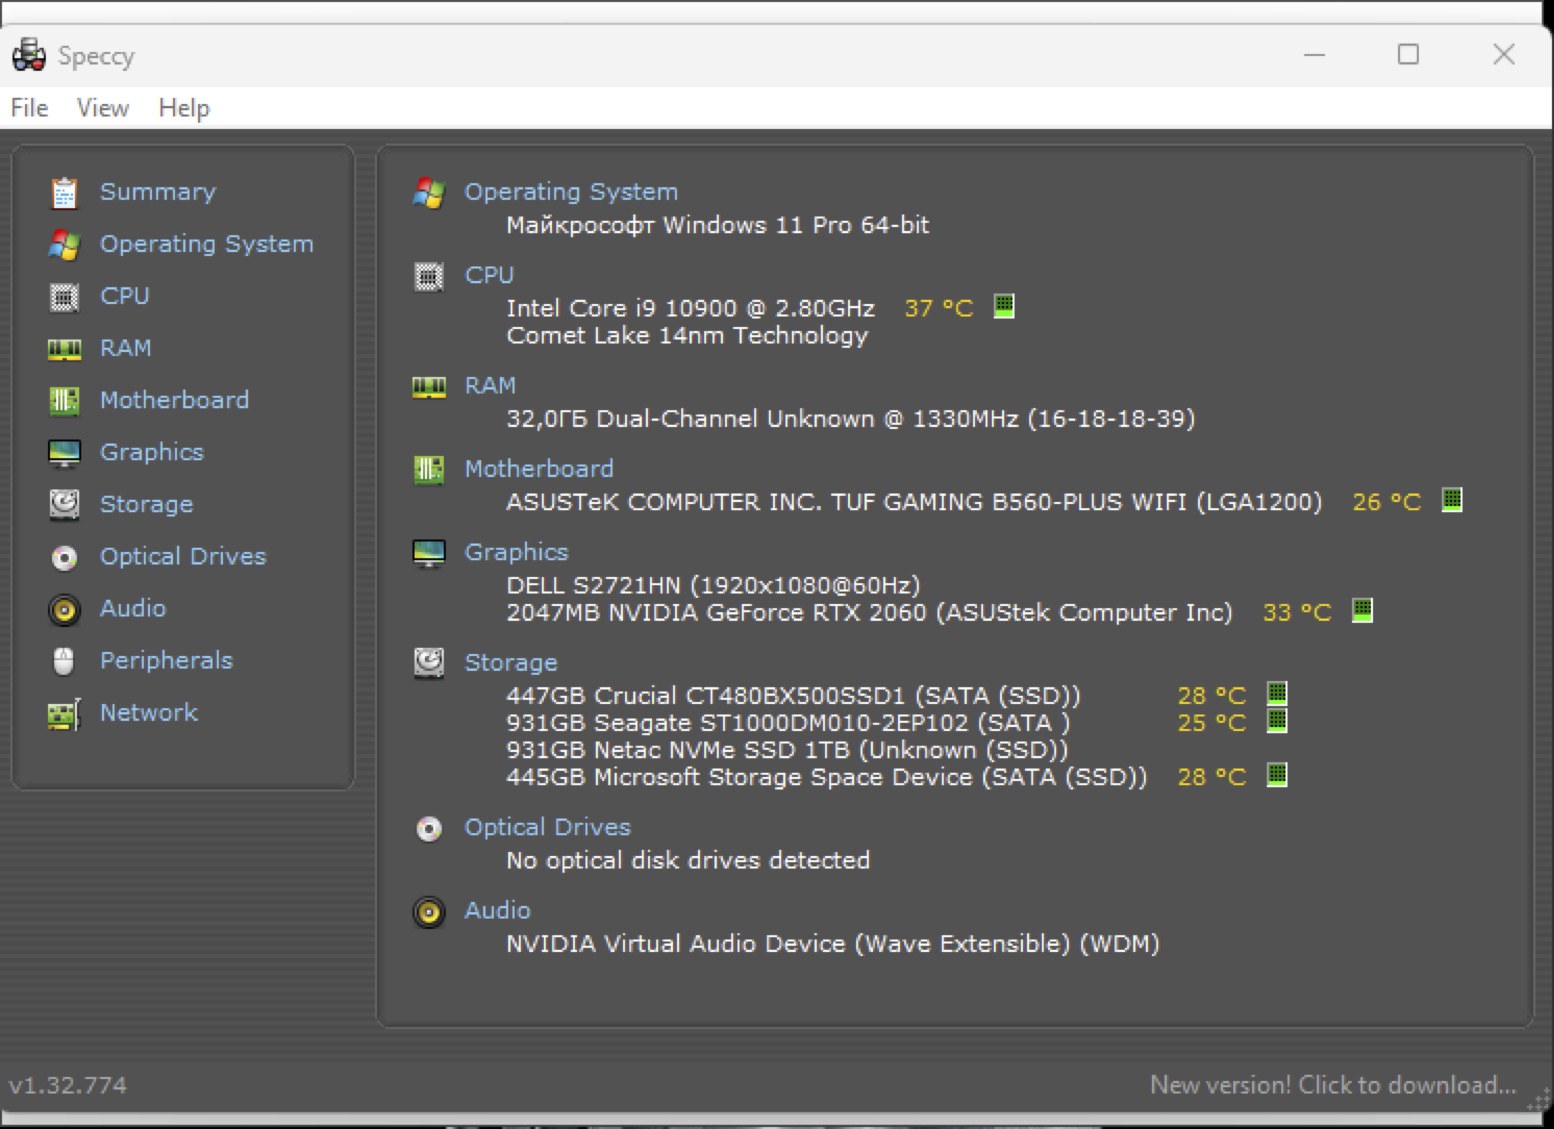Click the Graphics heading link in main panel

(x=516, y=552)
